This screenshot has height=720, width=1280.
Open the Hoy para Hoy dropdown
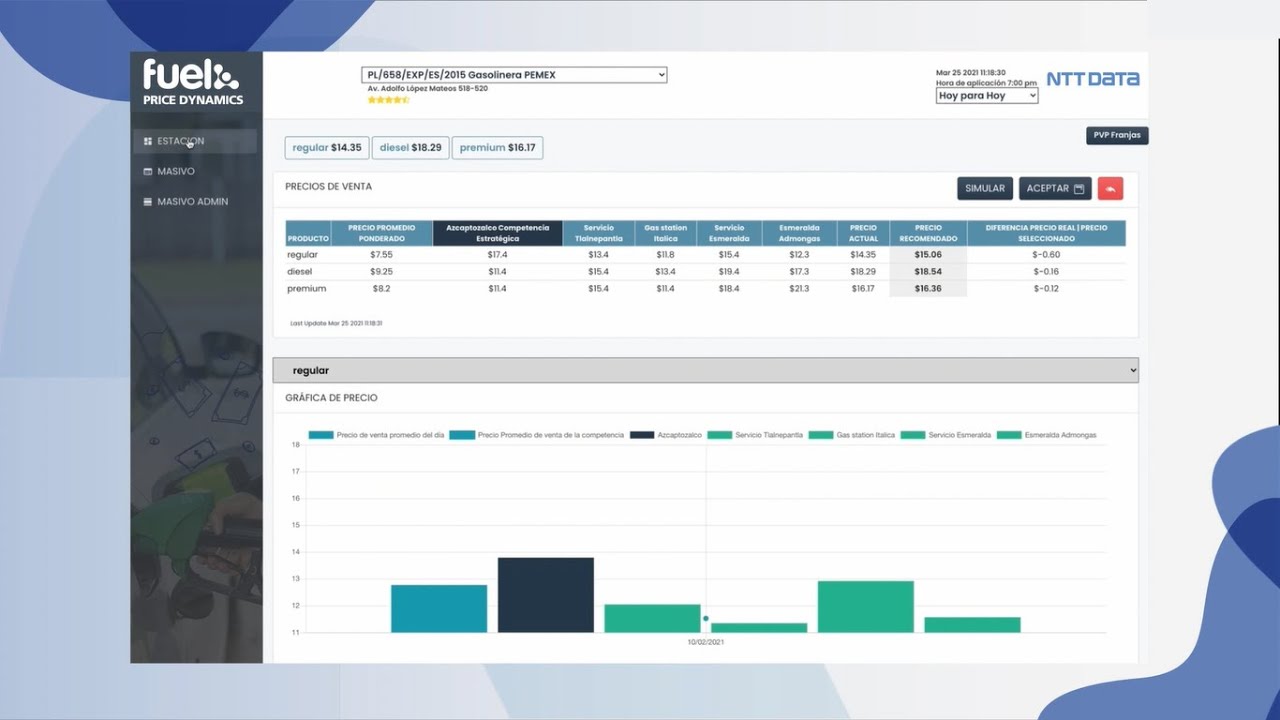tap(987, 96)
